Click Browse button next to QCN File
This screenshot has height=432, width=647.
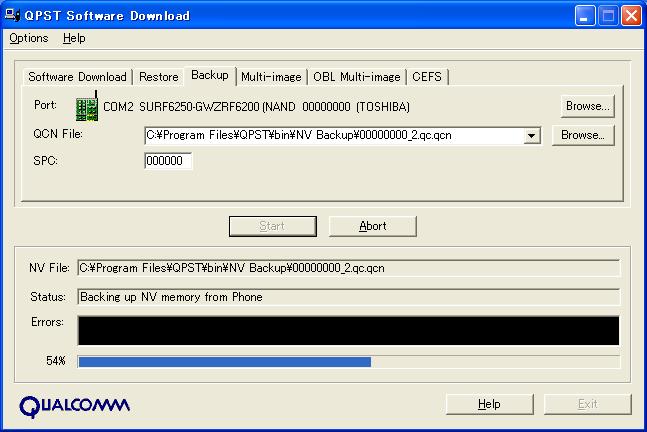coord(584,135)
